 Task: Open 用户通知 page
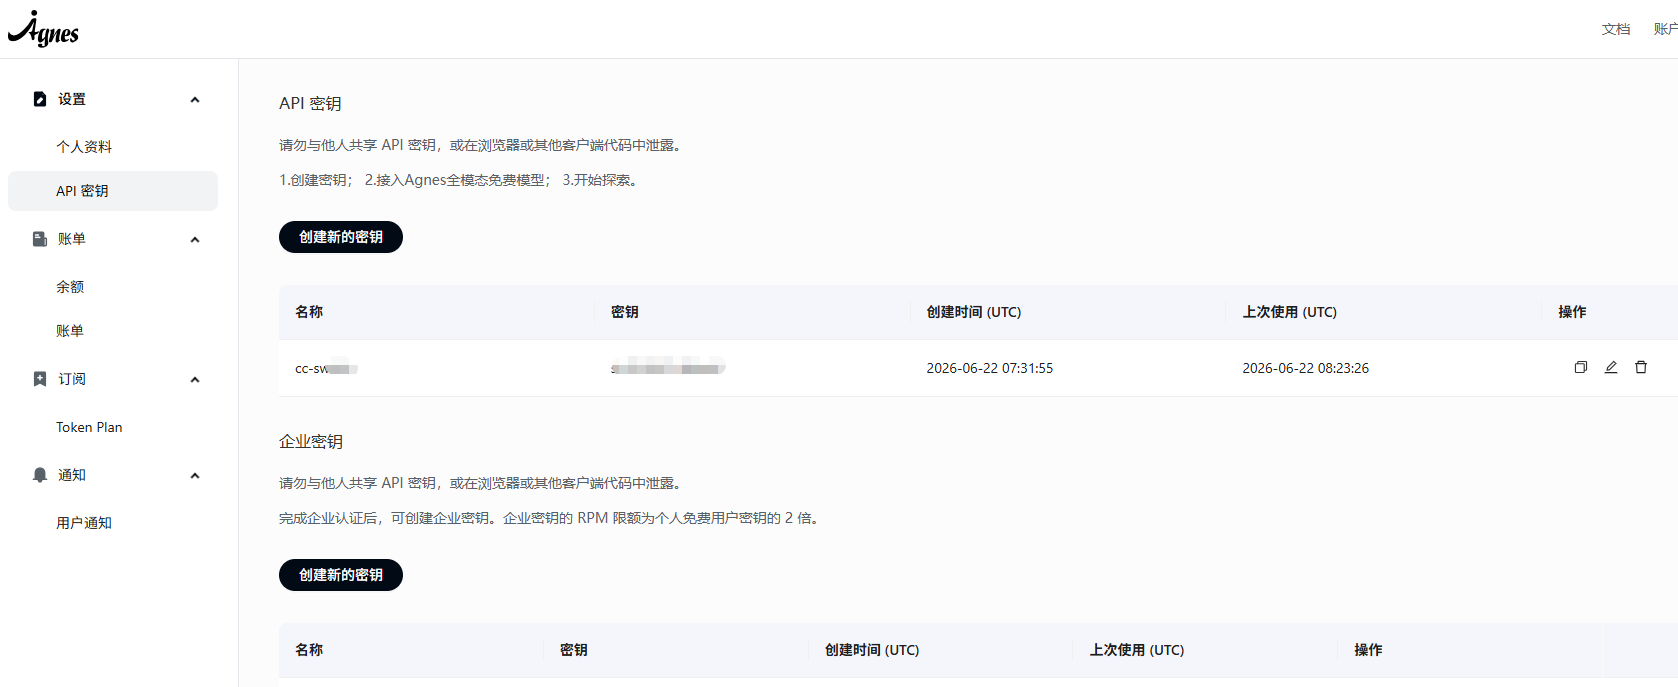click(84, 523)
